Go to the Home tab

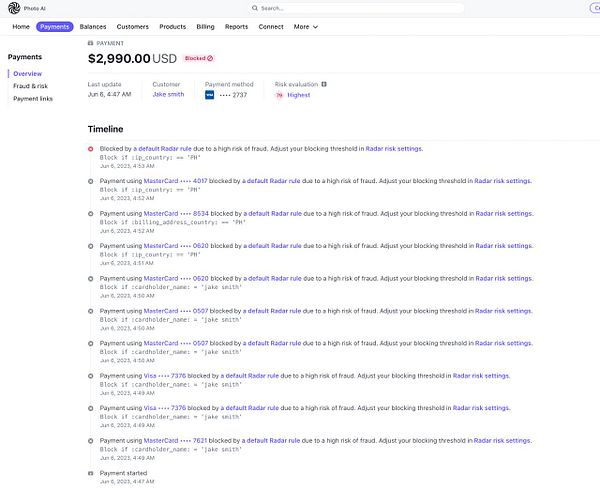point(21,27)
